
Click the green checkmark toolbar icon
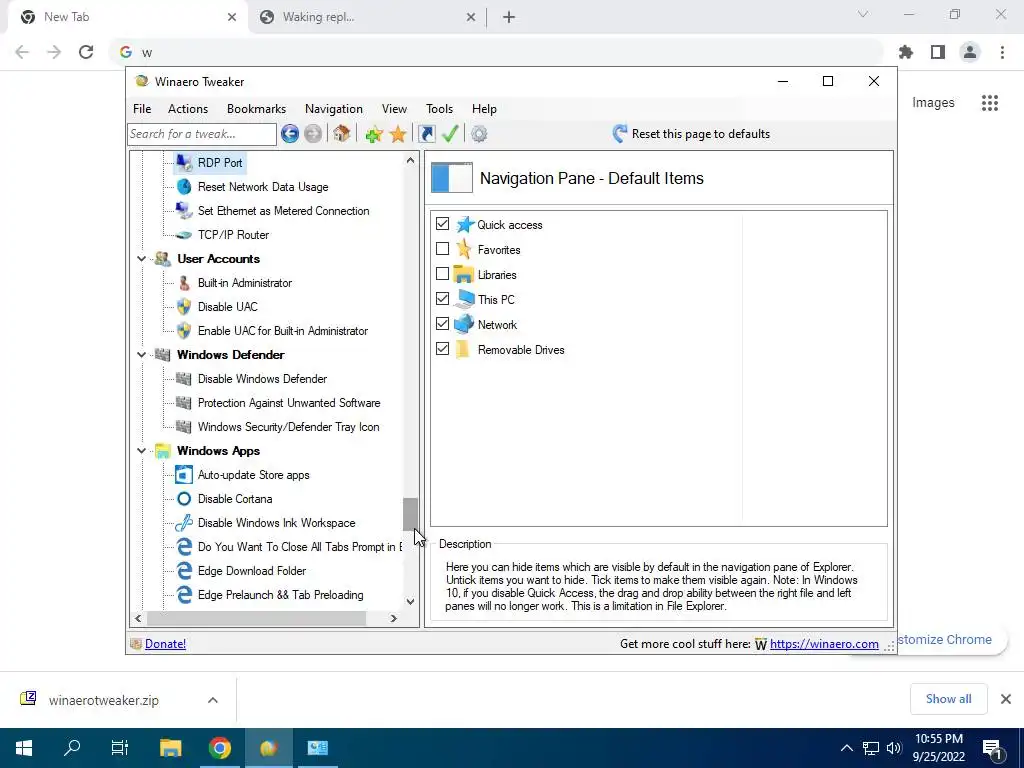[450, 134]
